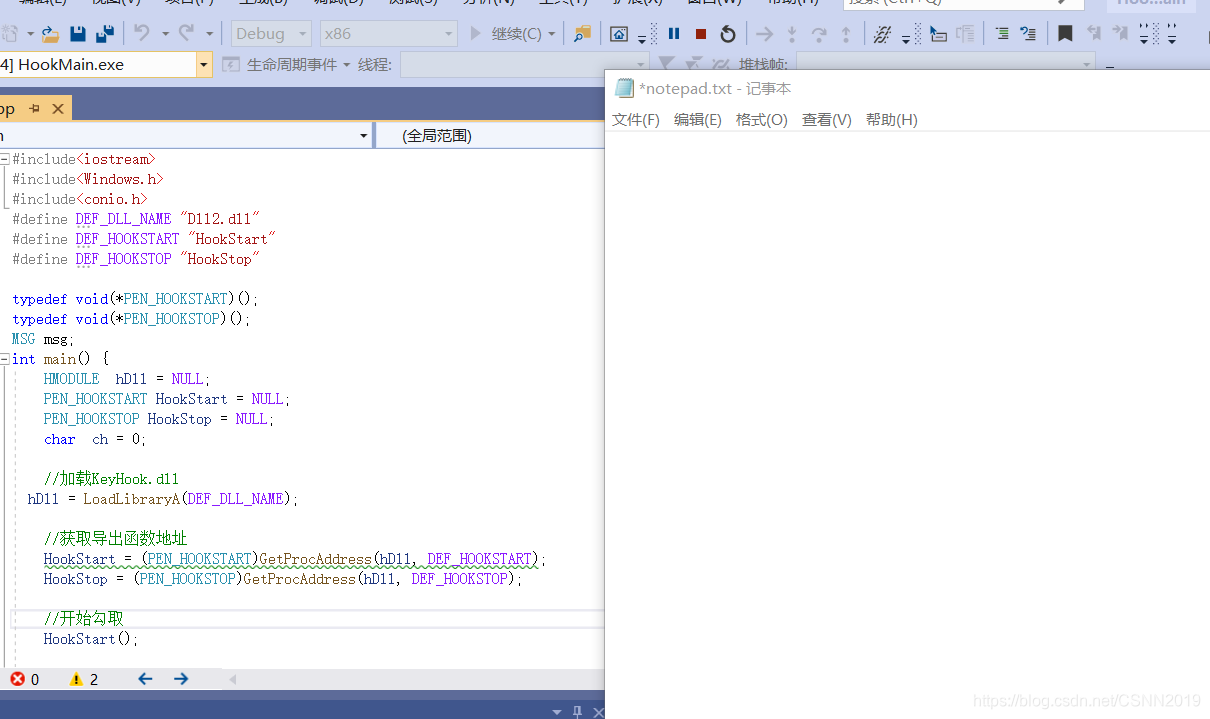Click the Show Next Statement arrow

click(765, 34)
